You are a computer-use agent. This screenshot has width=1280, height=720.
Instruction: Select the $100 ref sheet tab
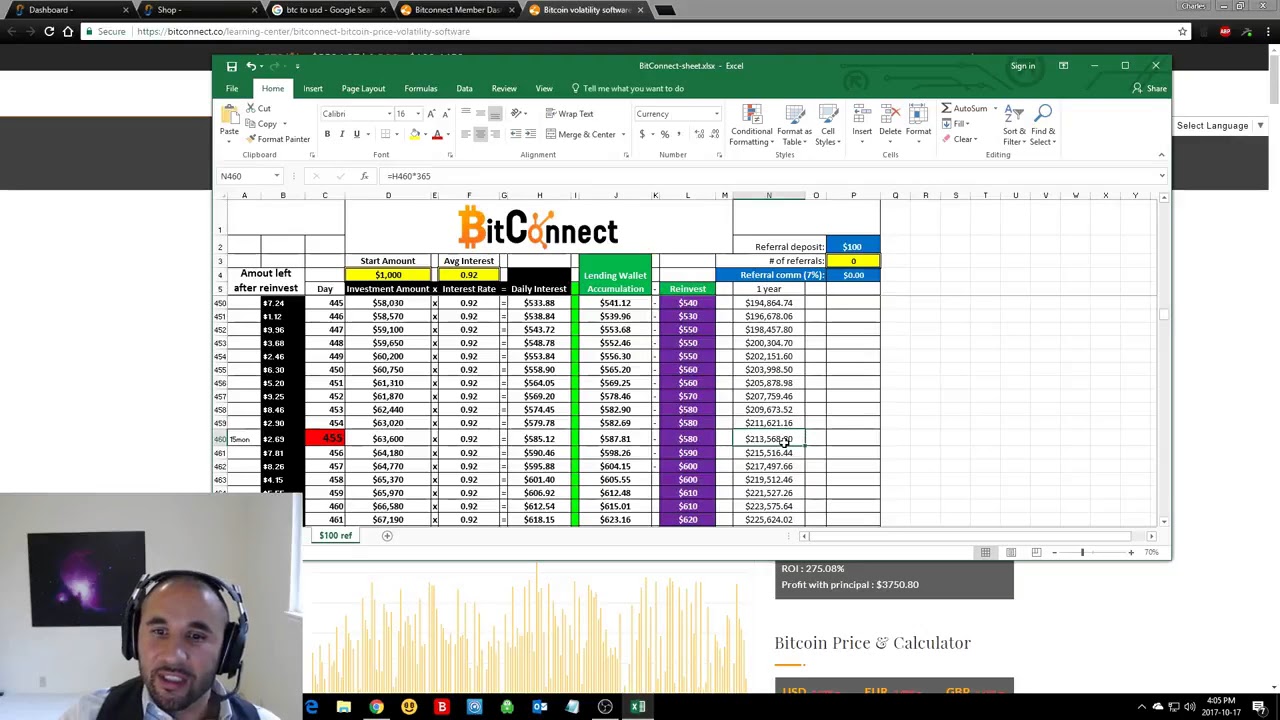pyautogui.click(x=336, y=536)
